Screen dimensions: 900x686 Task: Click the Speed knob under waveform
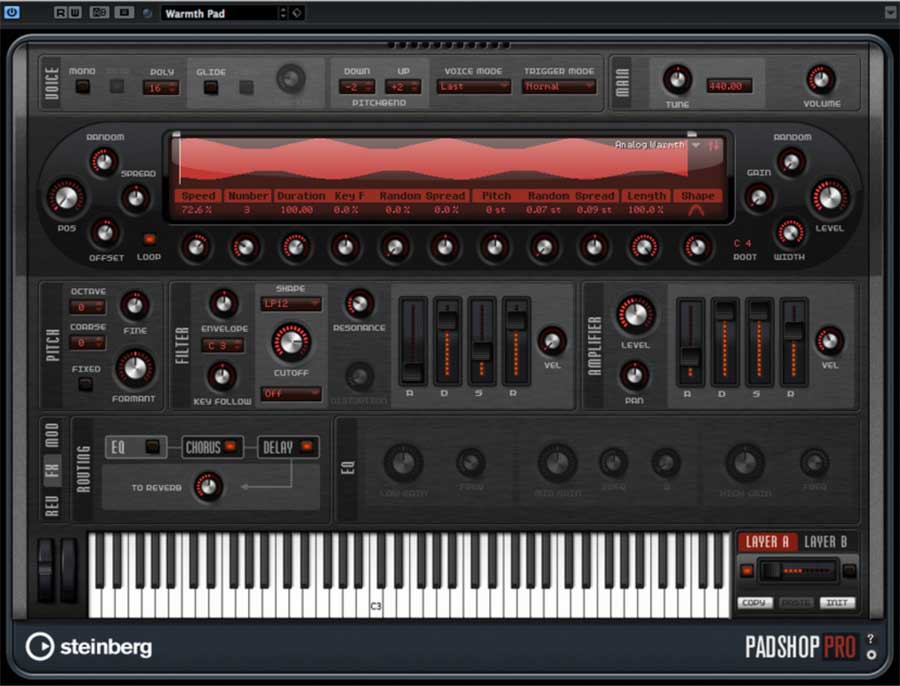tap(196, 247)
